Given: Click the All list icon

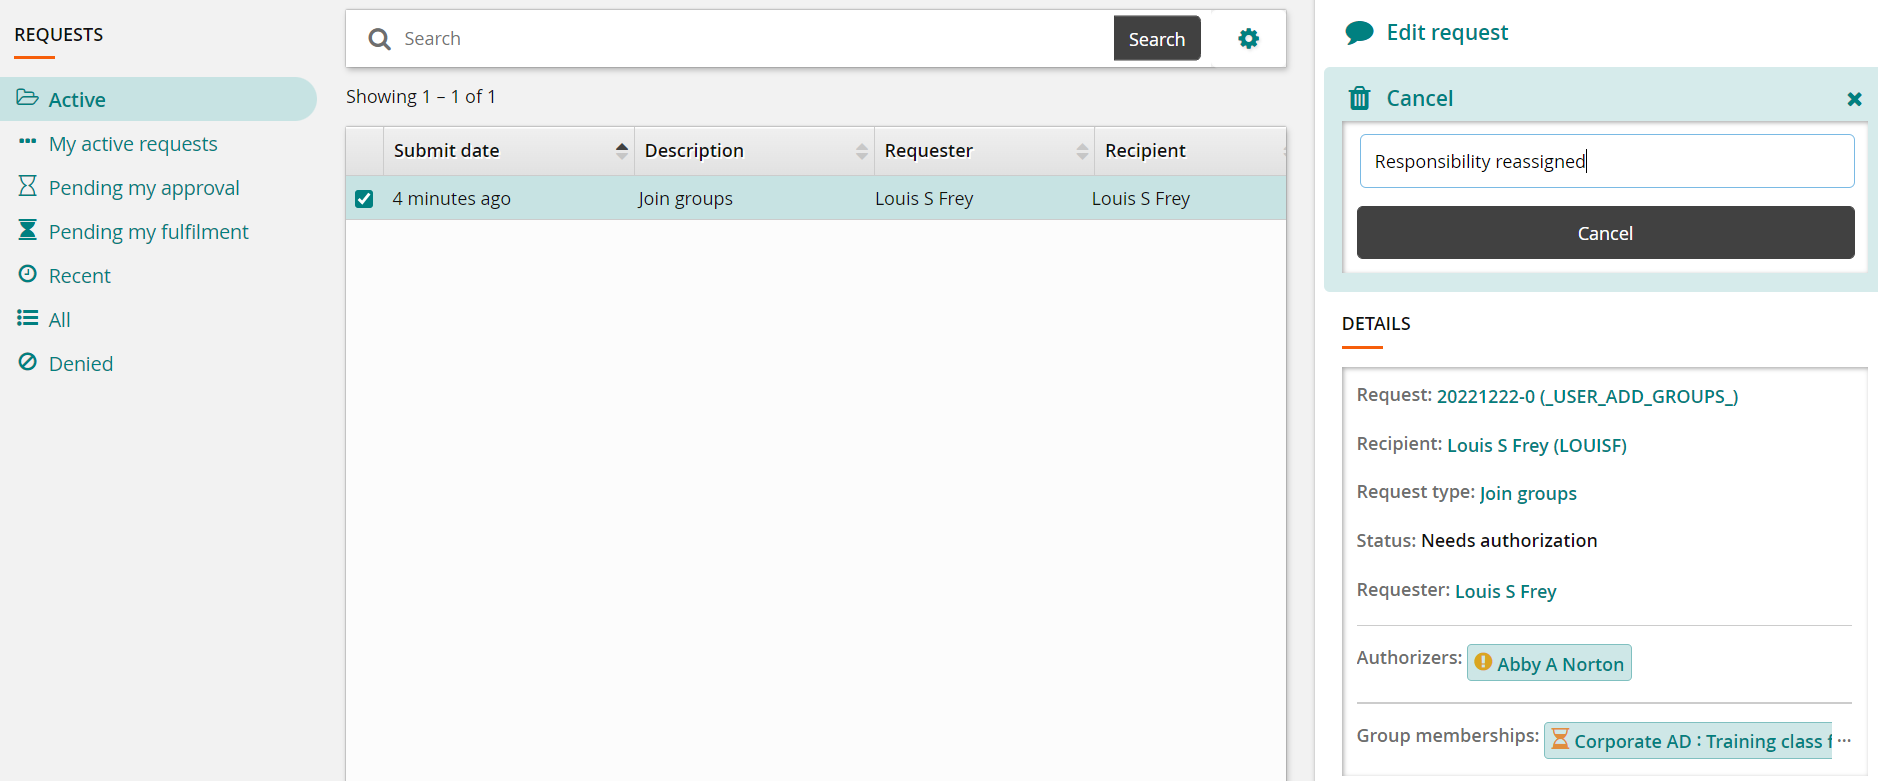Looking at the screenshot, I should 28,318.
